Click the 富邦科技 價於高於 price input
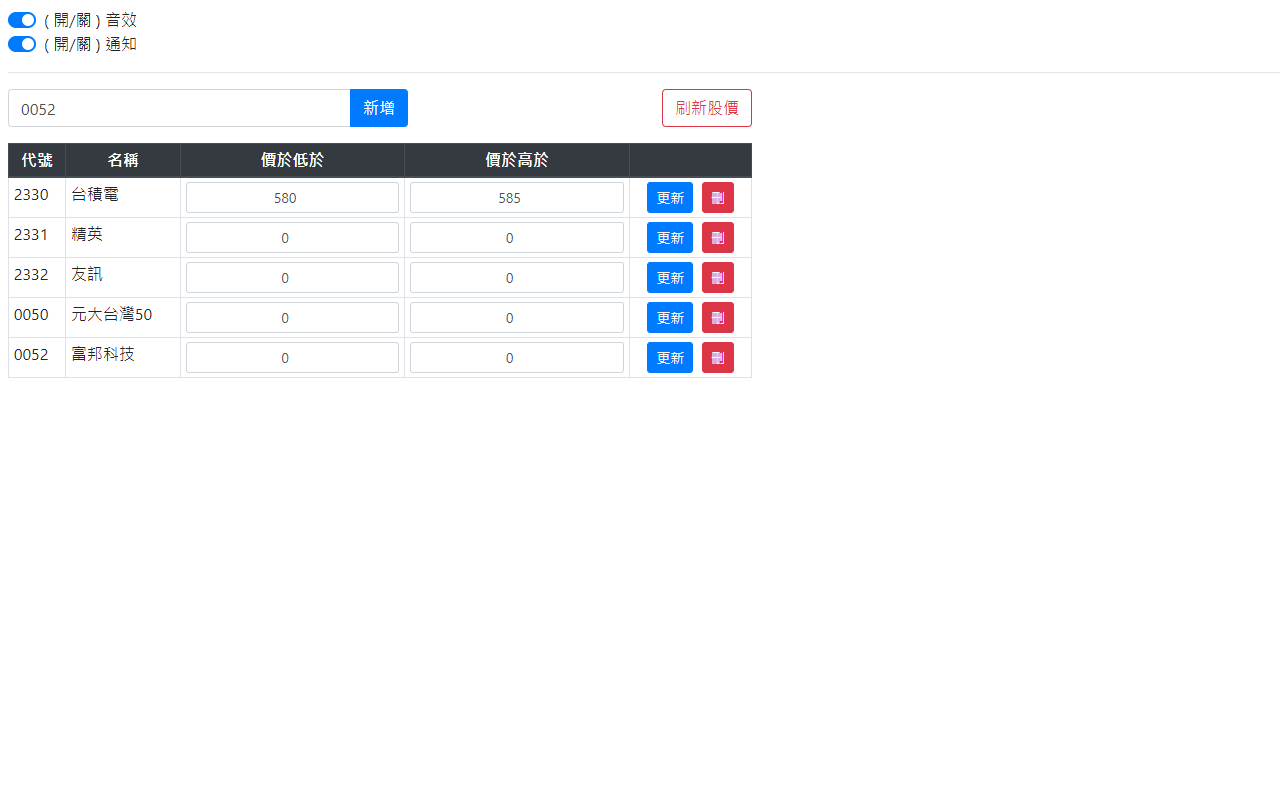This screenshot has height=800, width=1280. click(x=516, y=357)
